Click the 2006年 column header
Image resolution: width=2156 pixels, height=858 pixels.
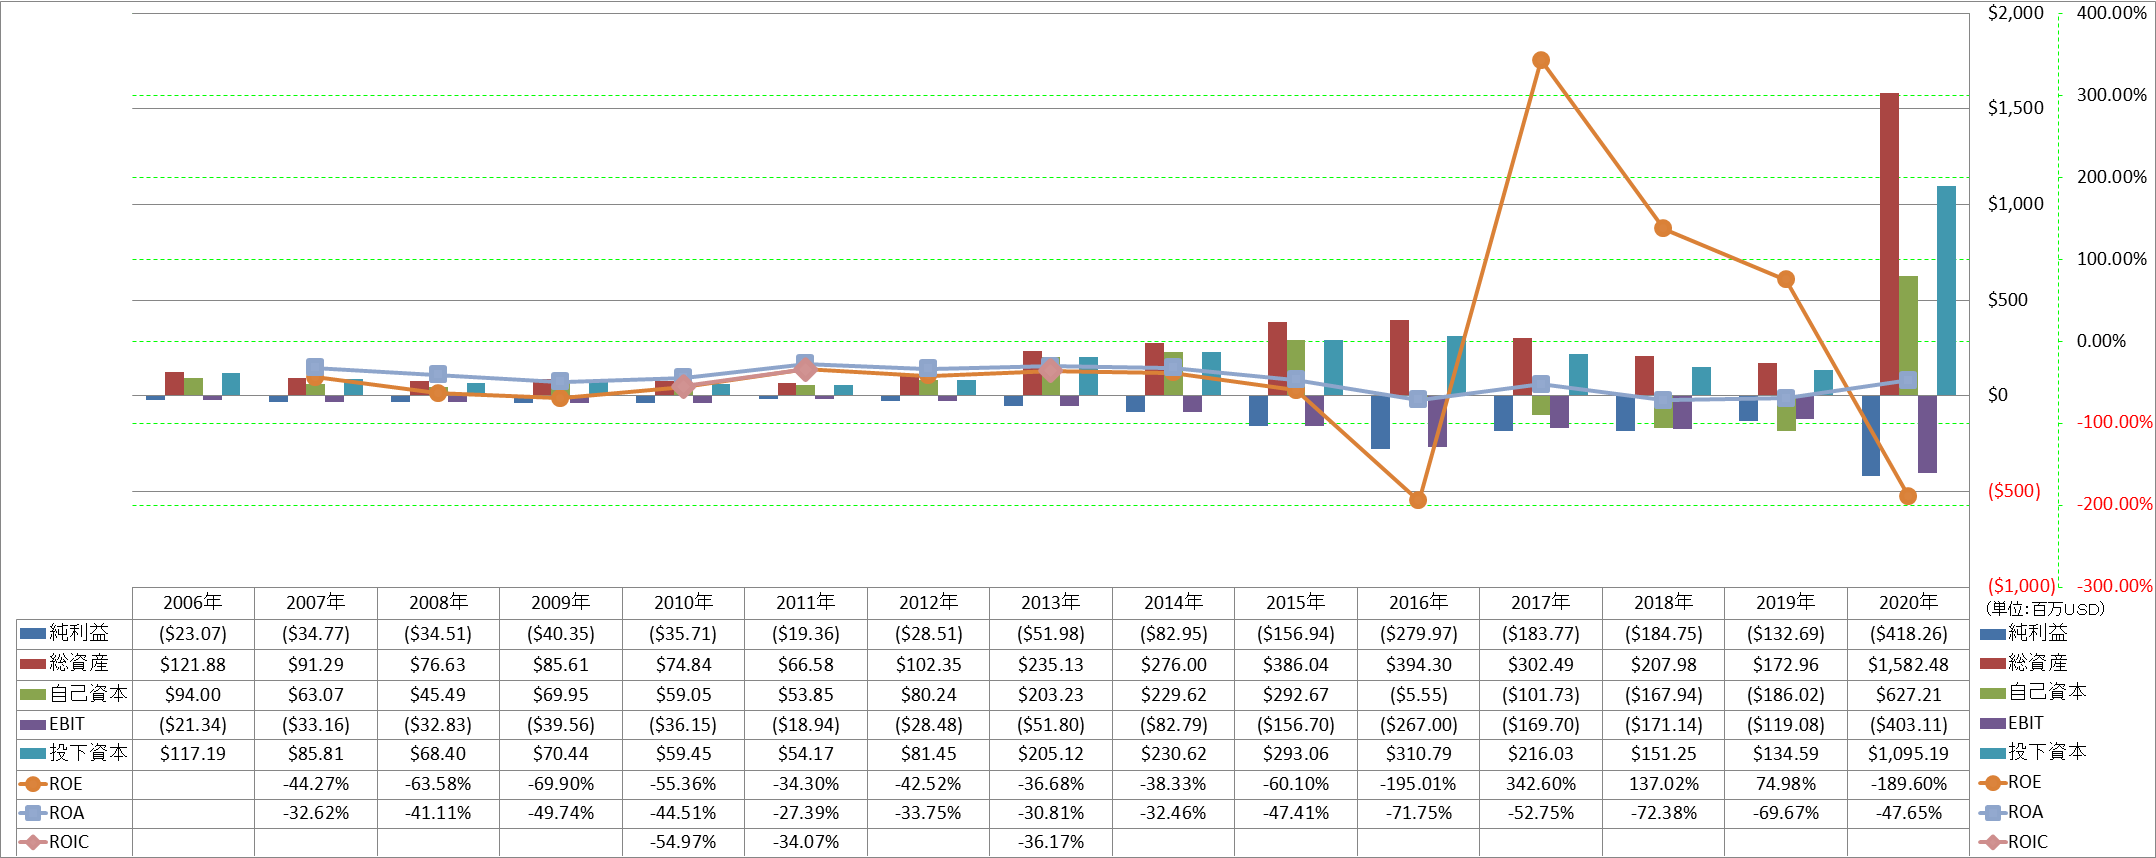(x=193, y=603)
